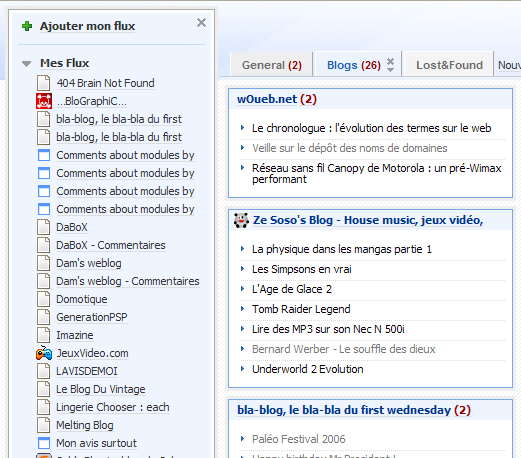Click the page icon beside GenerationPSP

tap(44, 317)
